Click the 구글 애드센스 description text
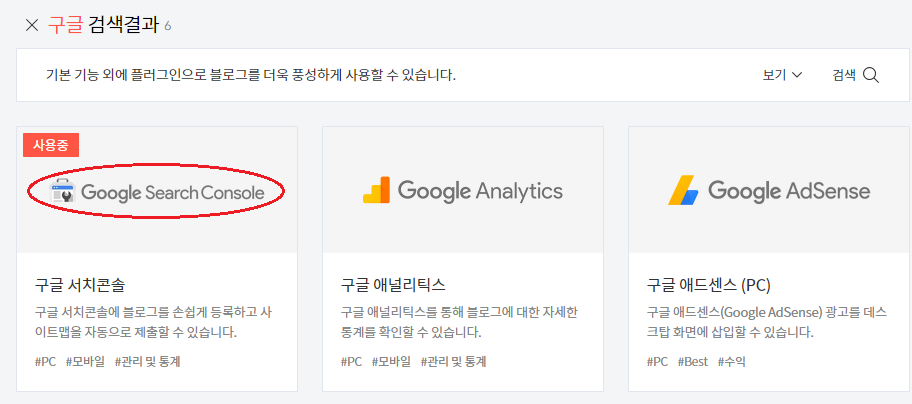Screen dimensions: 912x404 tap(767, 323)
